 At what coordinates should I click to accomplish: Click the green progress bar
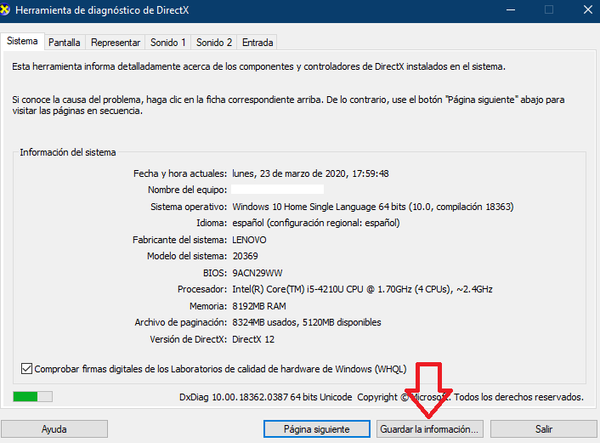click(33, 397)
